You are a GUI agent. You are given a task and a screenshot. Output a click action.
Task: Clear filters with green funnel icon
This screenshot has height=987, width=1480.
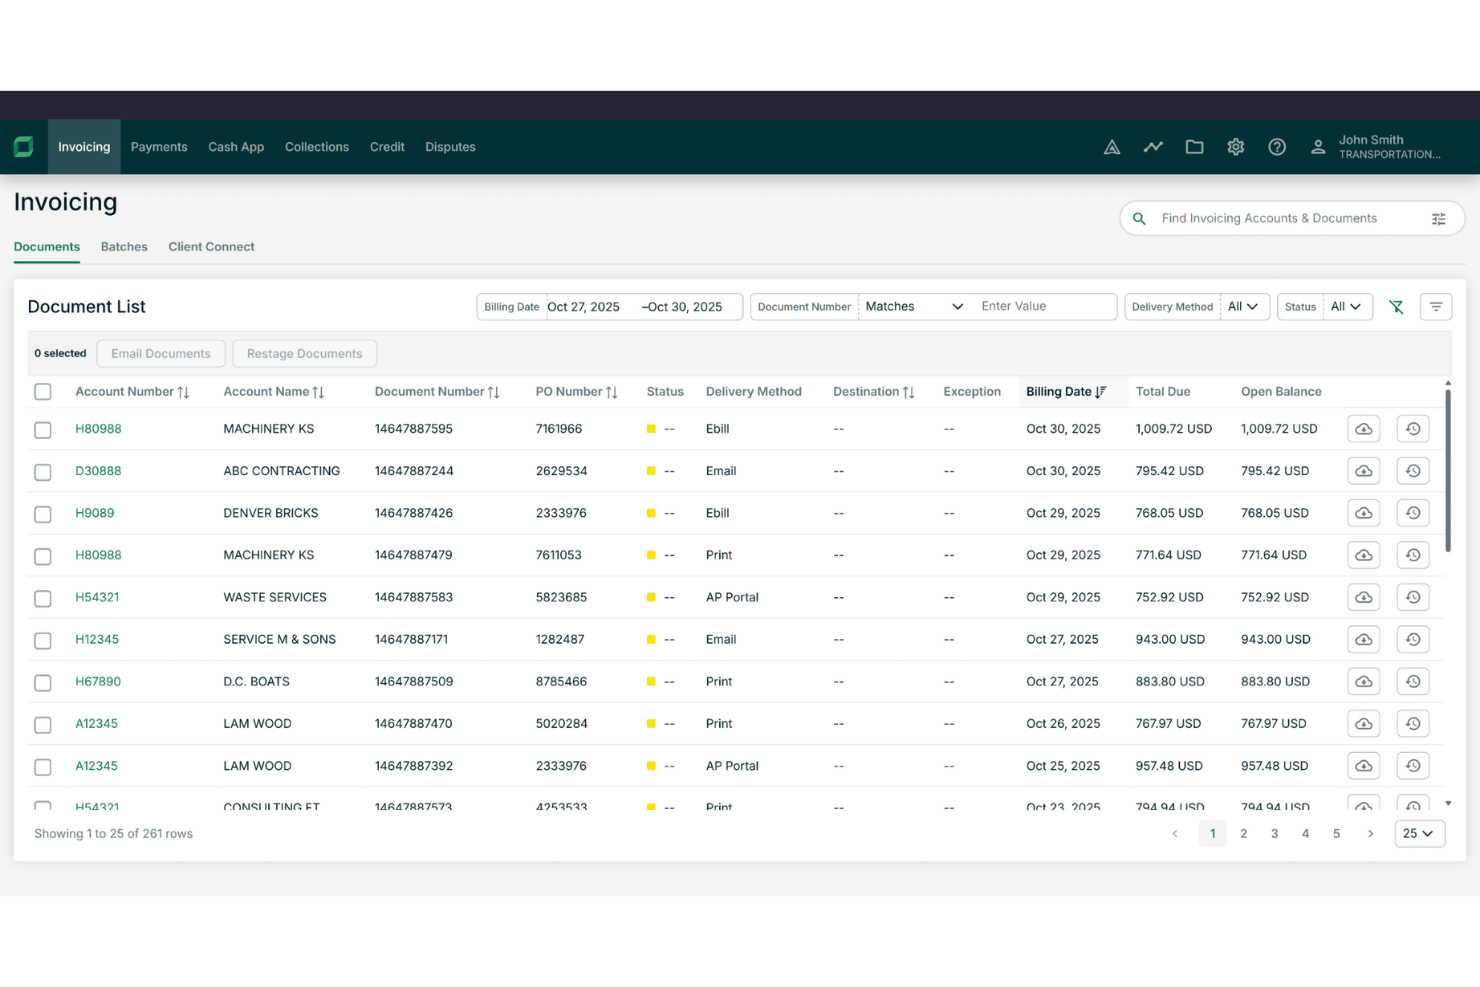point(1396,307)
